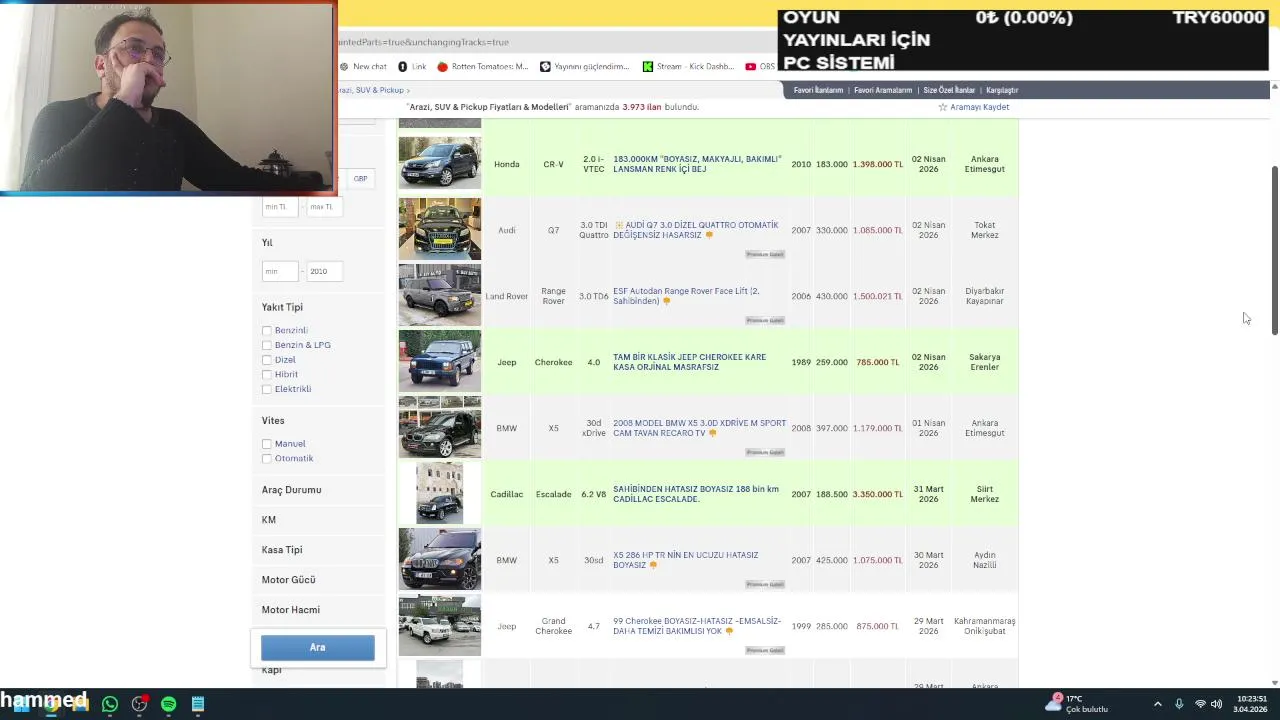Click the price max TL field
Screen dimensions: 1280x720
pos(324,207)
